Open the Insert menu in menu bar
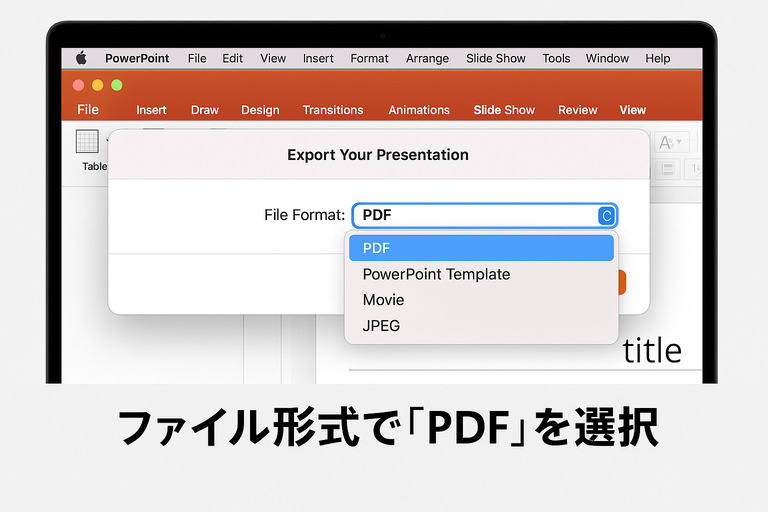Viewport: 768px width, 512px height. pyautogui.click(x=318, y=58)
